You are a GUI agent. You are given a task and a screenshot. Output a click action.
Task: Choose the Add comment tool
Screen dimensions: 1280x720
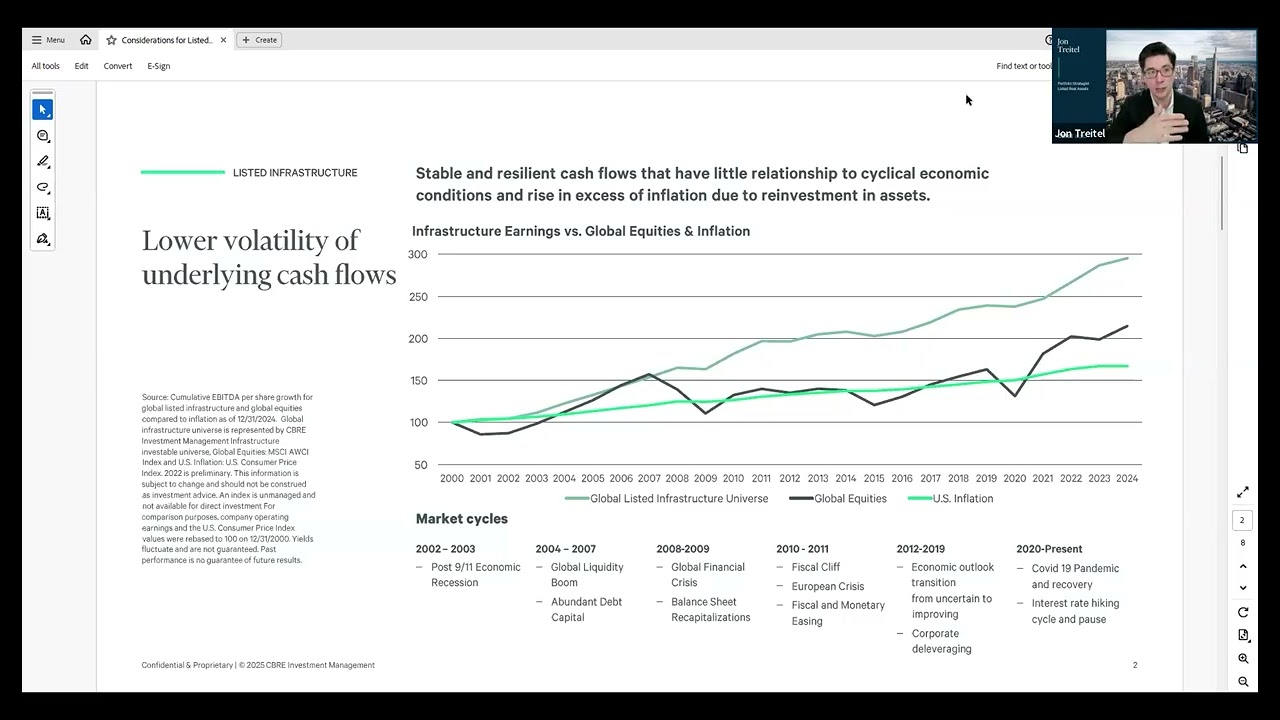point(43,135)
